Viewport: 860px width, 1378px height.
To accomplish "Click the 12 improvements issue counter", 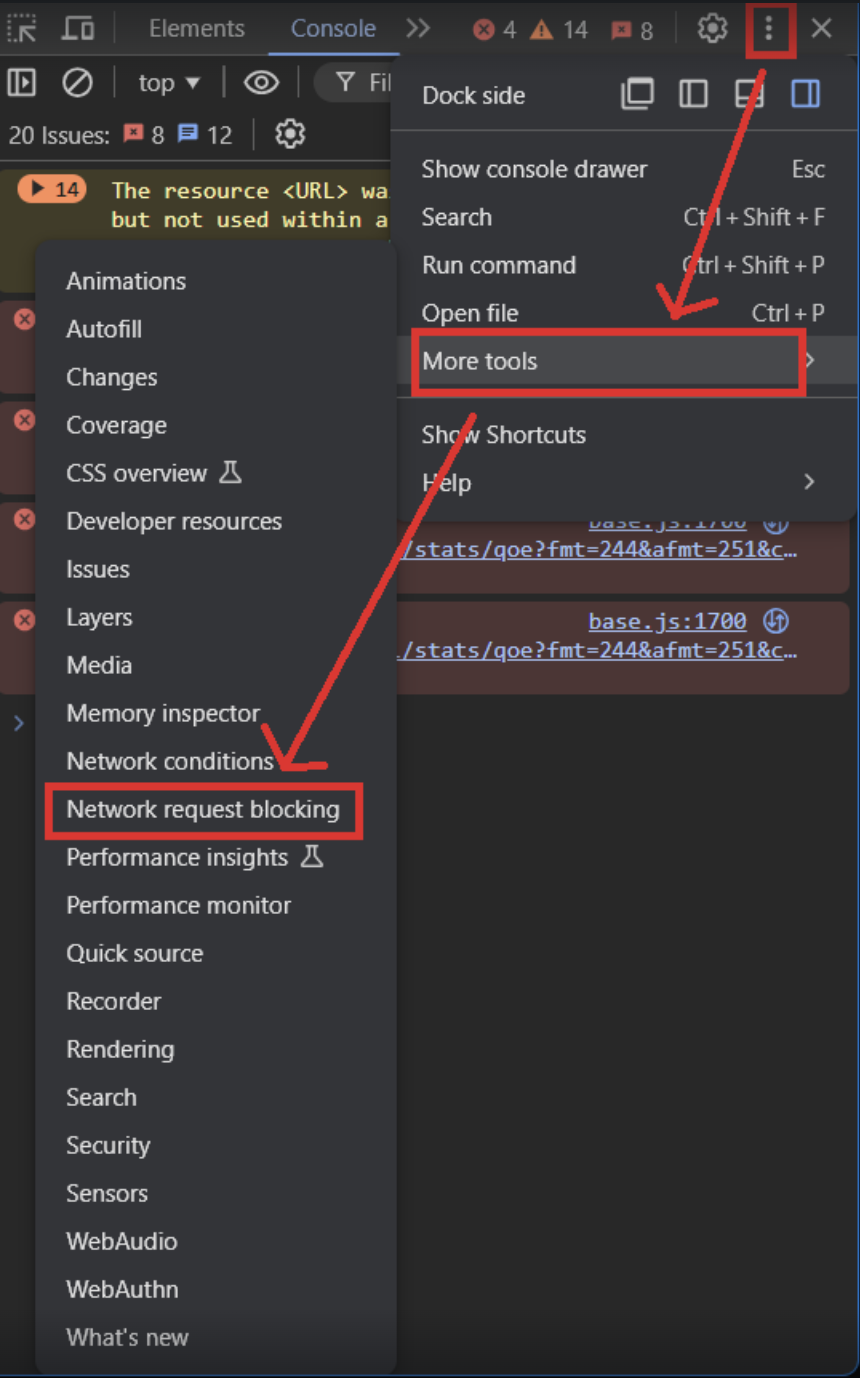I will 205,134.
